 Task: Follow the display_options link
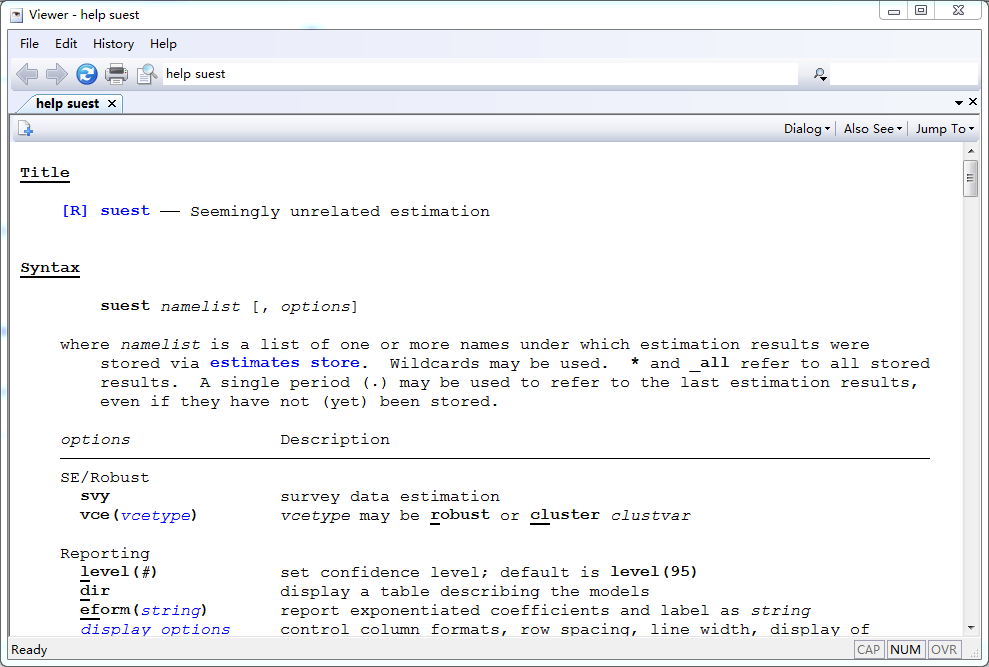[155, 629]
